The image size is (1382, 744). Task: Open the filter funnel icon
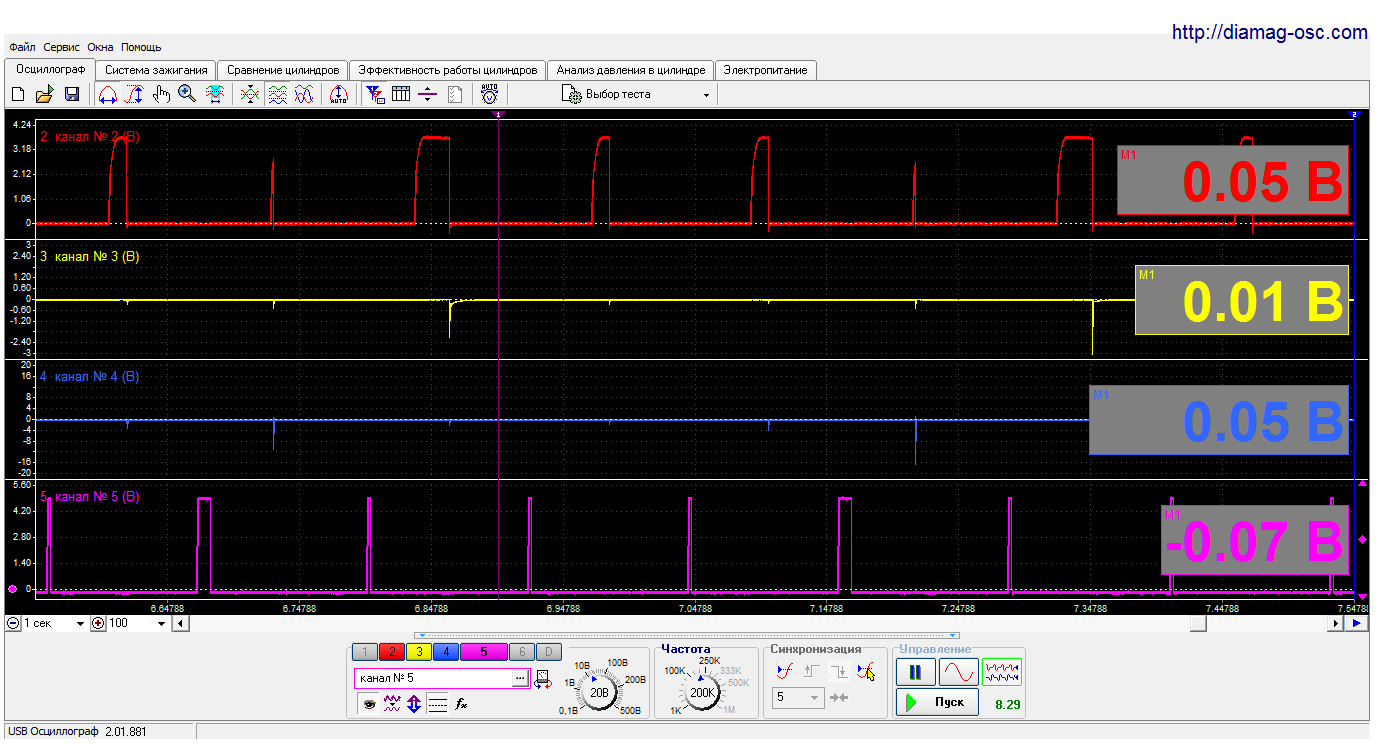(x=375, y=94)
